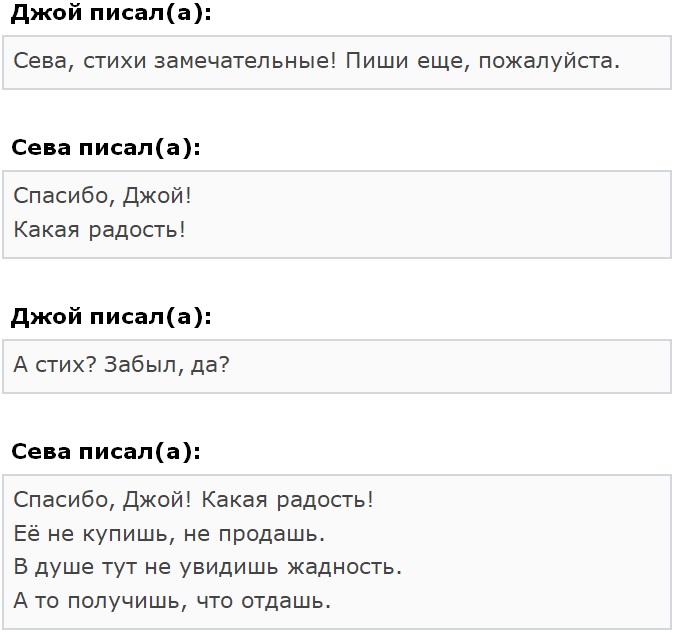
Task: Click the line 'Её не купишь, не продашь.'
Action: [x=169, y=534]
